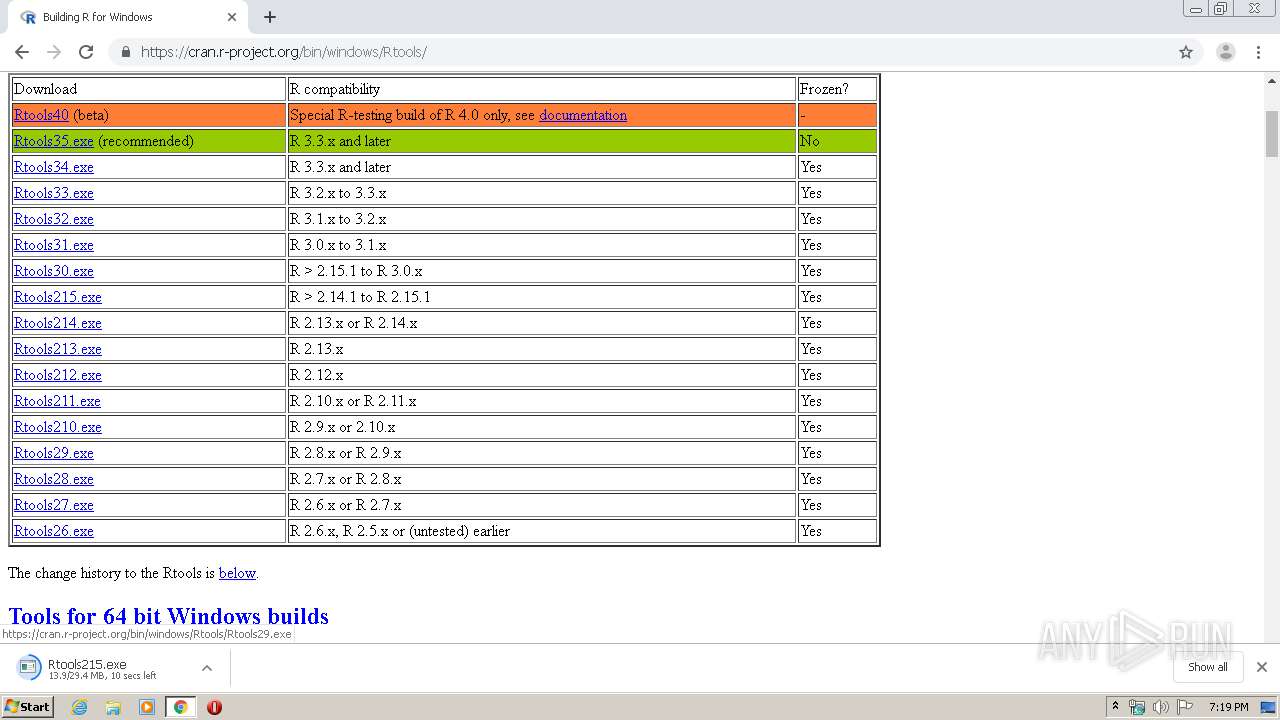
Task: Open Rtools215.exe download item in shelf
Action: pyautogui.click(x=100, y=668)
